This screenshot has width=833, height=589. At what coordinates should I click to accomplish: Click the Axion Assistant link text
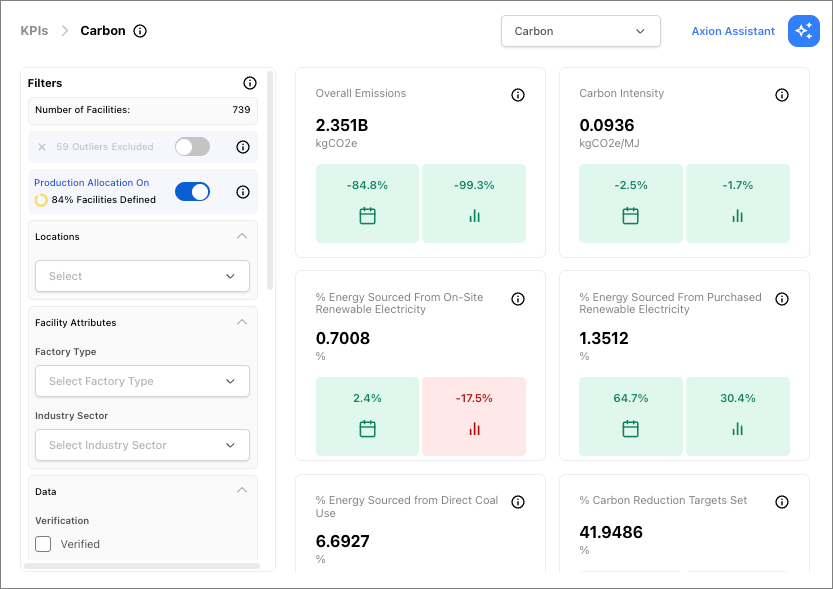click(733, 31)
